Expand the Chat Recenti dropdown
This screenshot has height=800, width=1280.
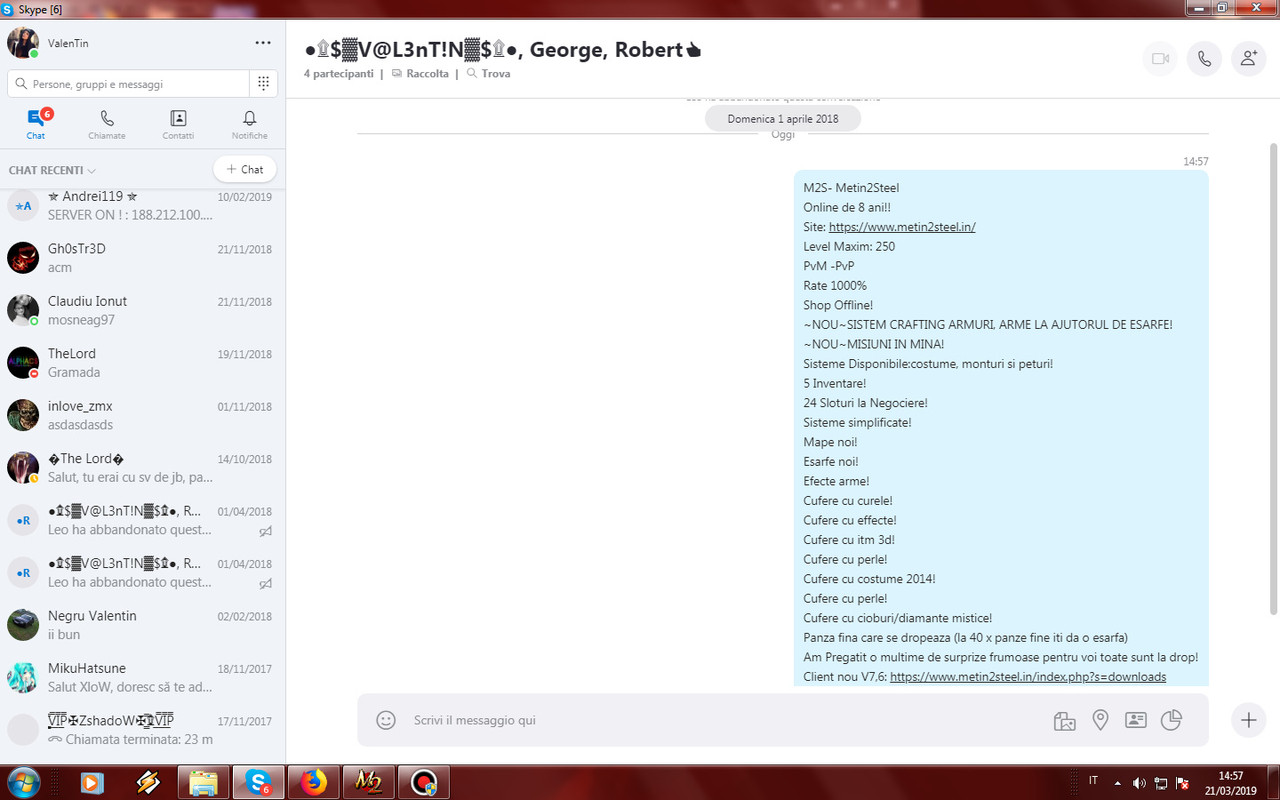click(x=52, y=170)
